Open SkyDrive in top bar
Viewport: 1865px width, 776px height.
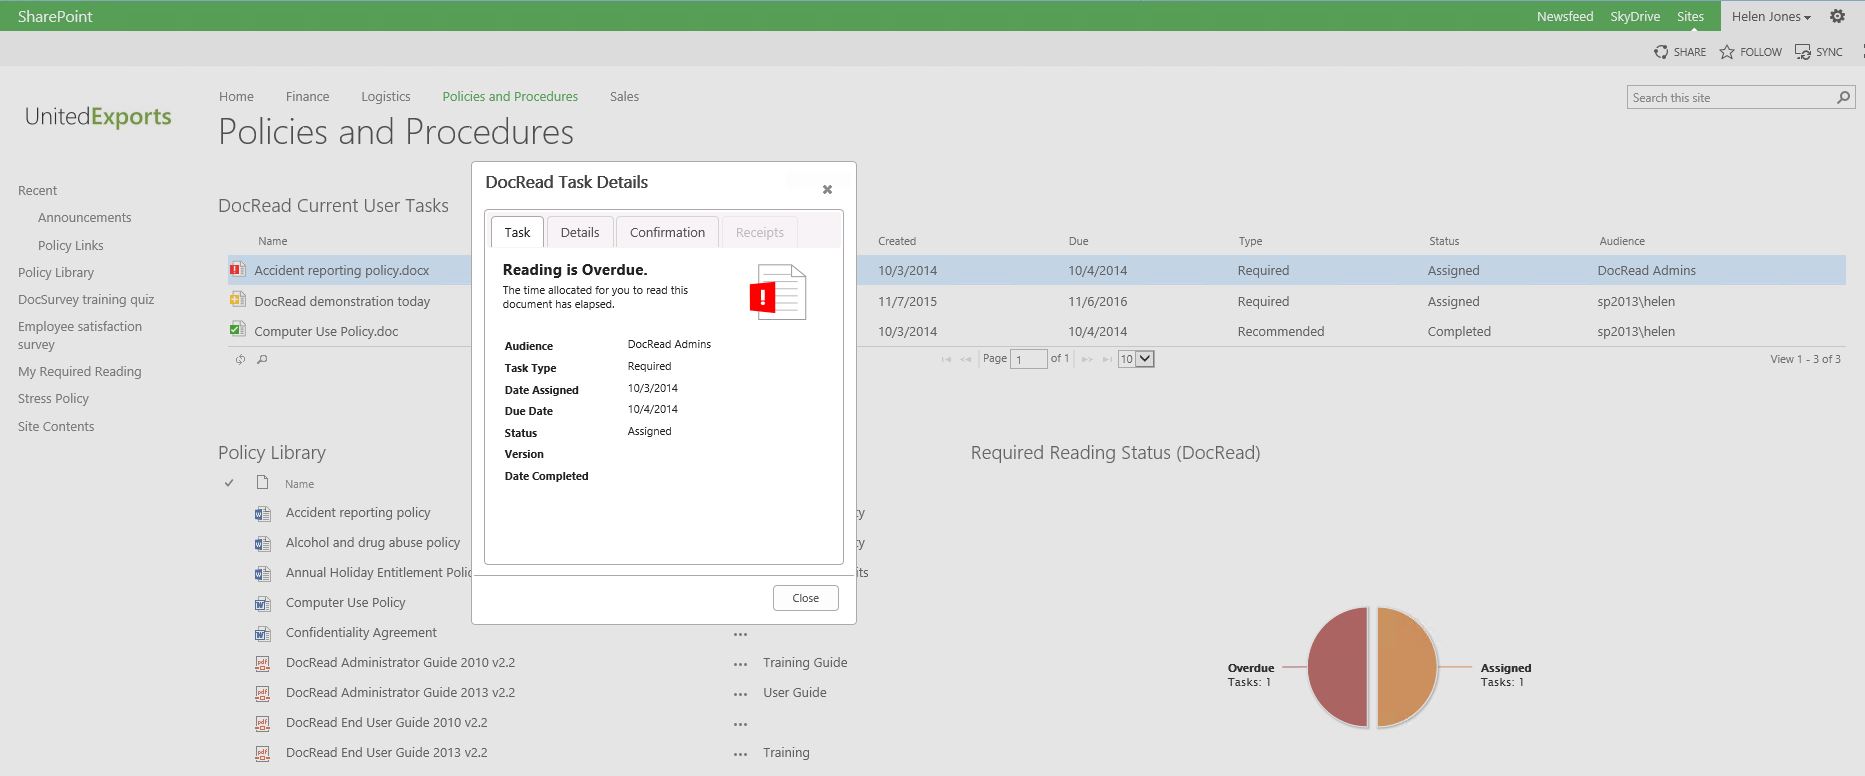pos(1635,16)
